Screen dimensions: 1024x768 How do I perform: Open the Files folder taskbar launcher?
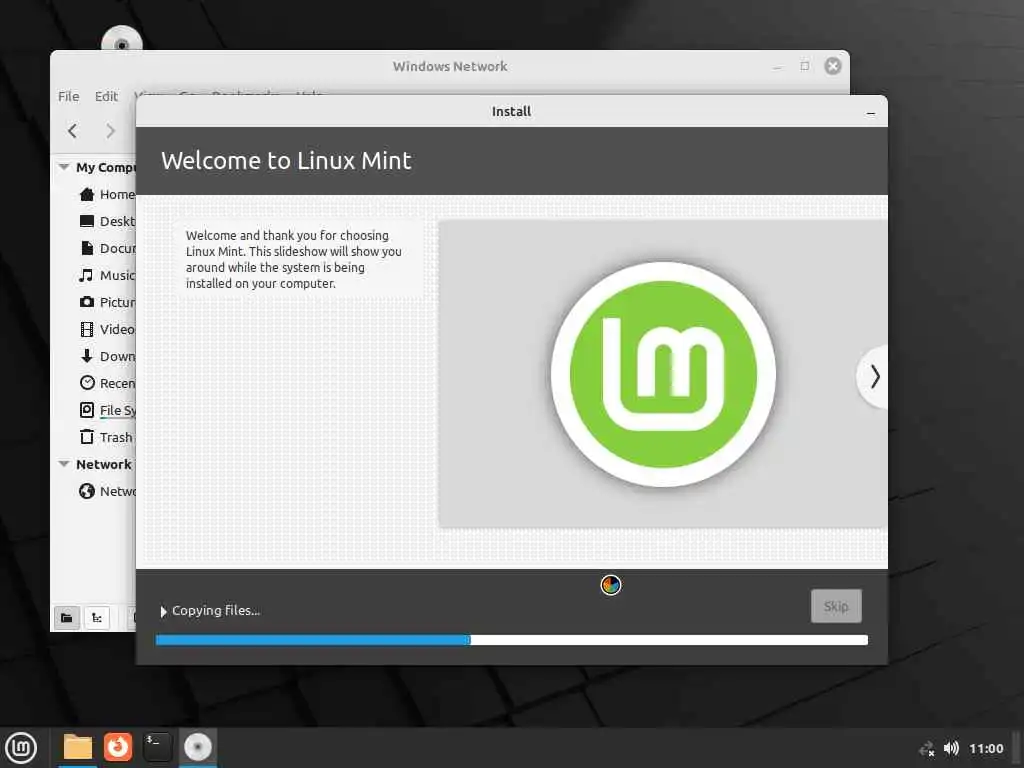pyautogui.click(x=77, y=747)
